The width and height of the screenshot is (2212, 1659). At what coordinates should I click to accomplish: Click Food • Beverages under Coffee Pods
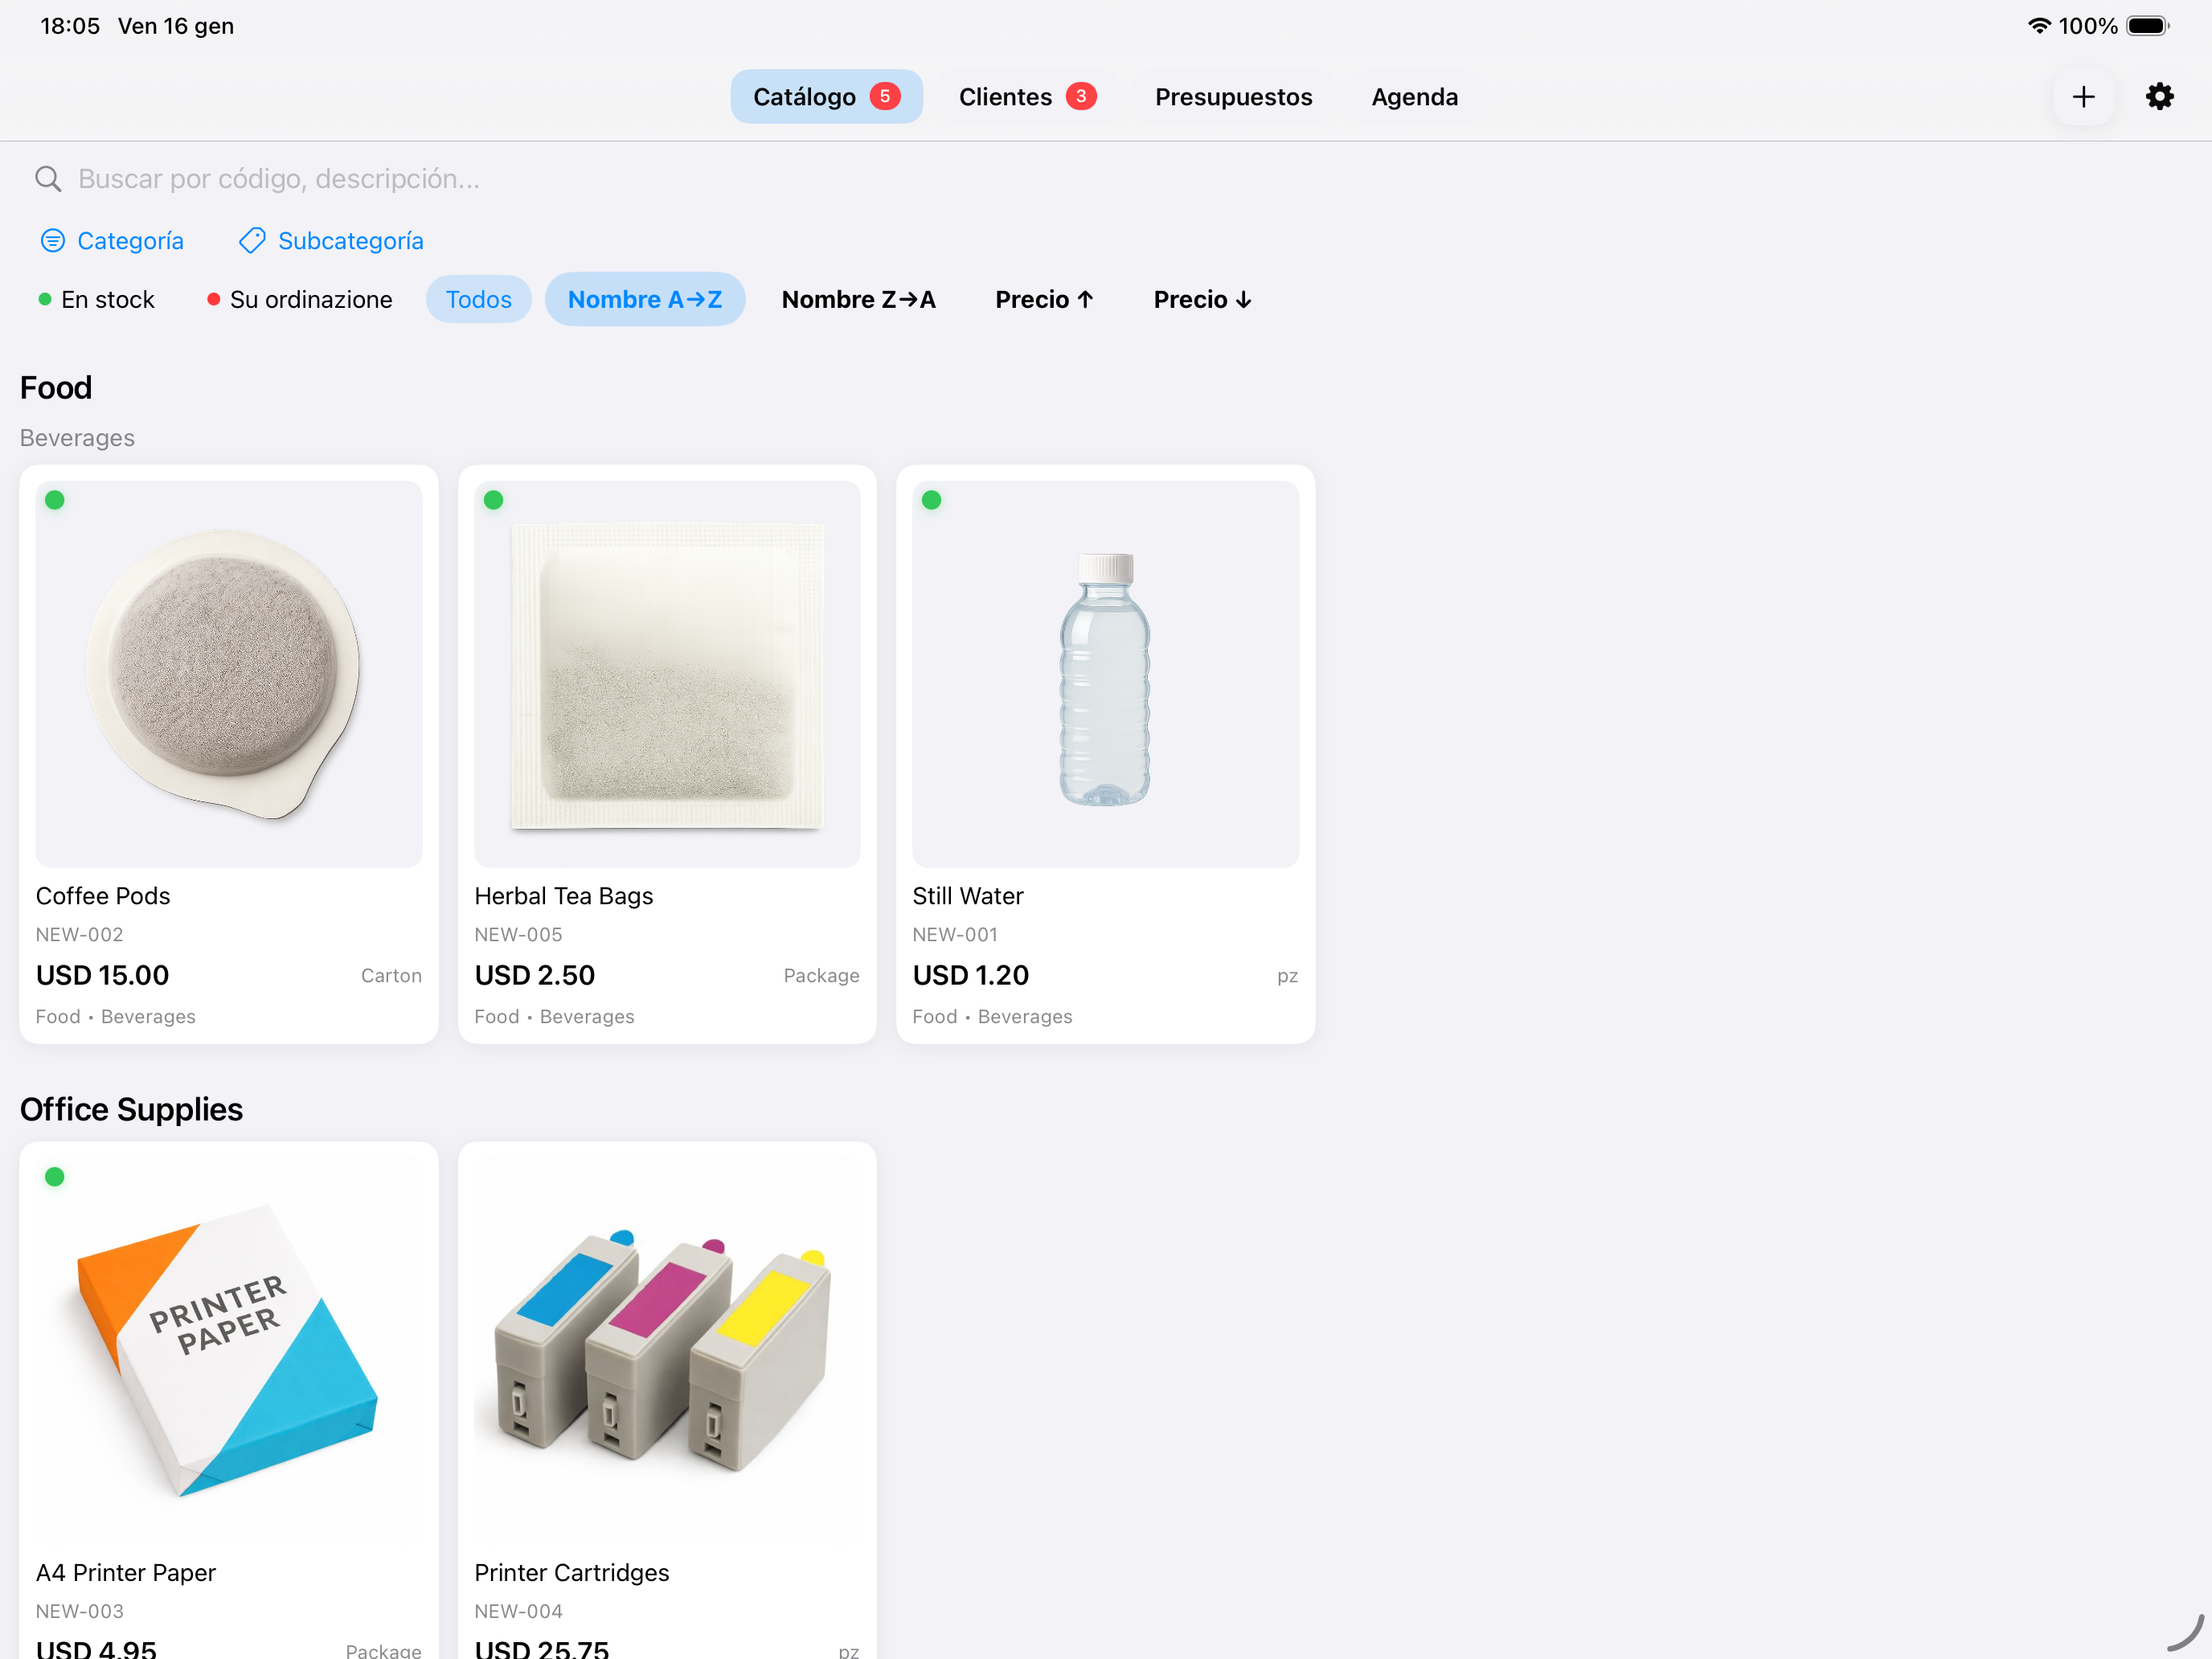tap(116, 1016)
